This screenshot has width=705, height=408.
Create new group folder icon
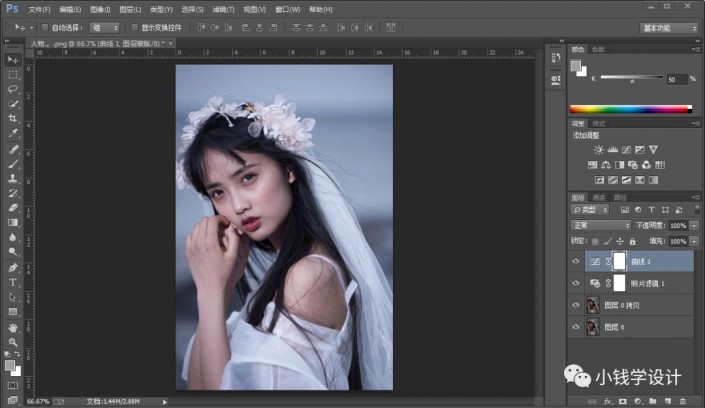[x=653, y=401]
